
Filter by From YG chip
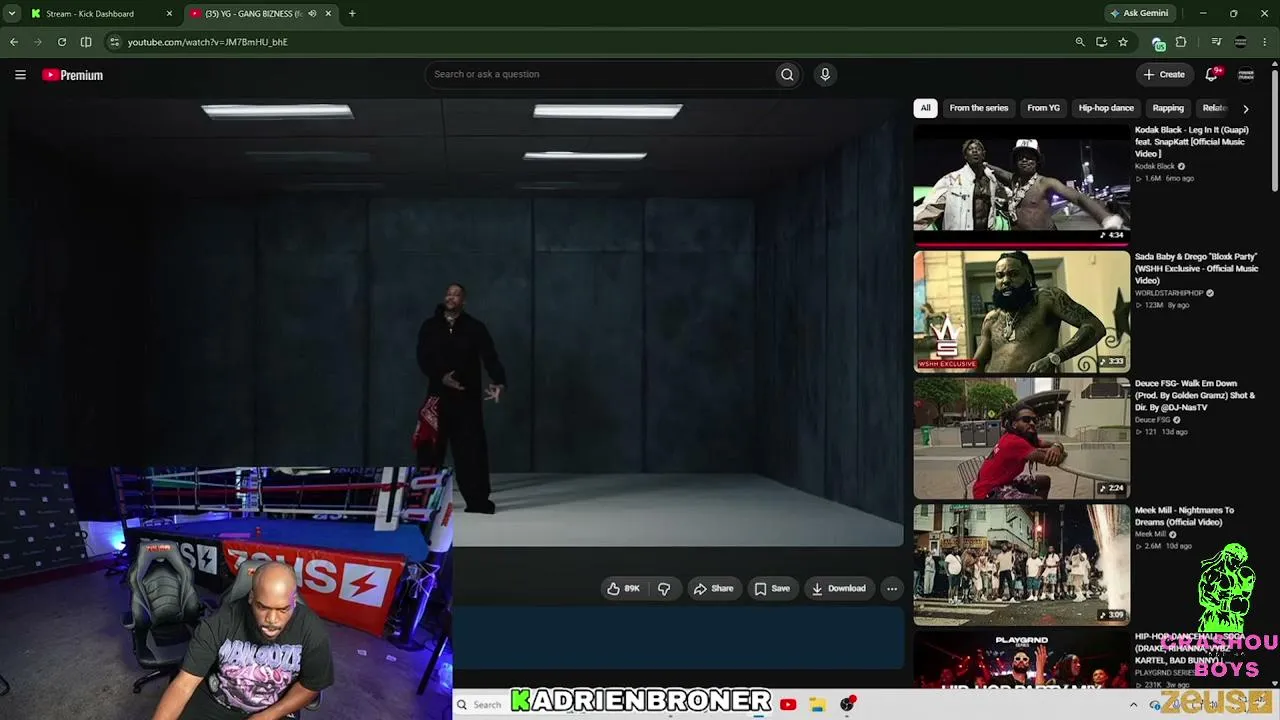(1043, 108)
